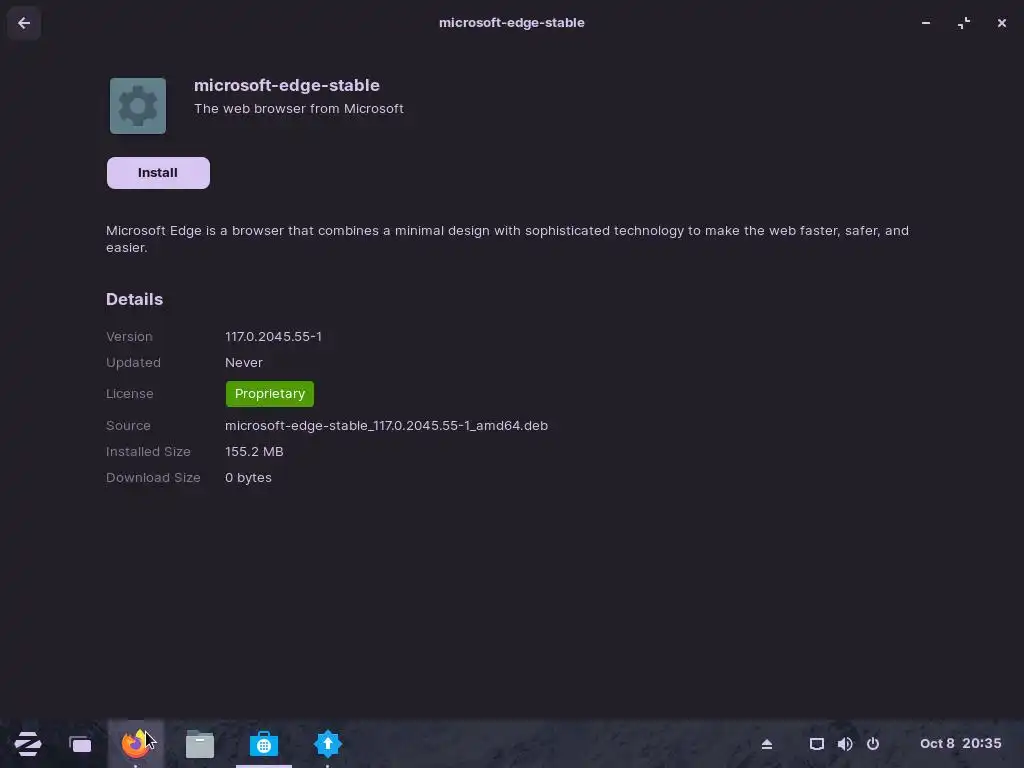The height and width of the screenshot is (768, 1024).
Task: Click the Download Size label
Action: tap(153, 478)
